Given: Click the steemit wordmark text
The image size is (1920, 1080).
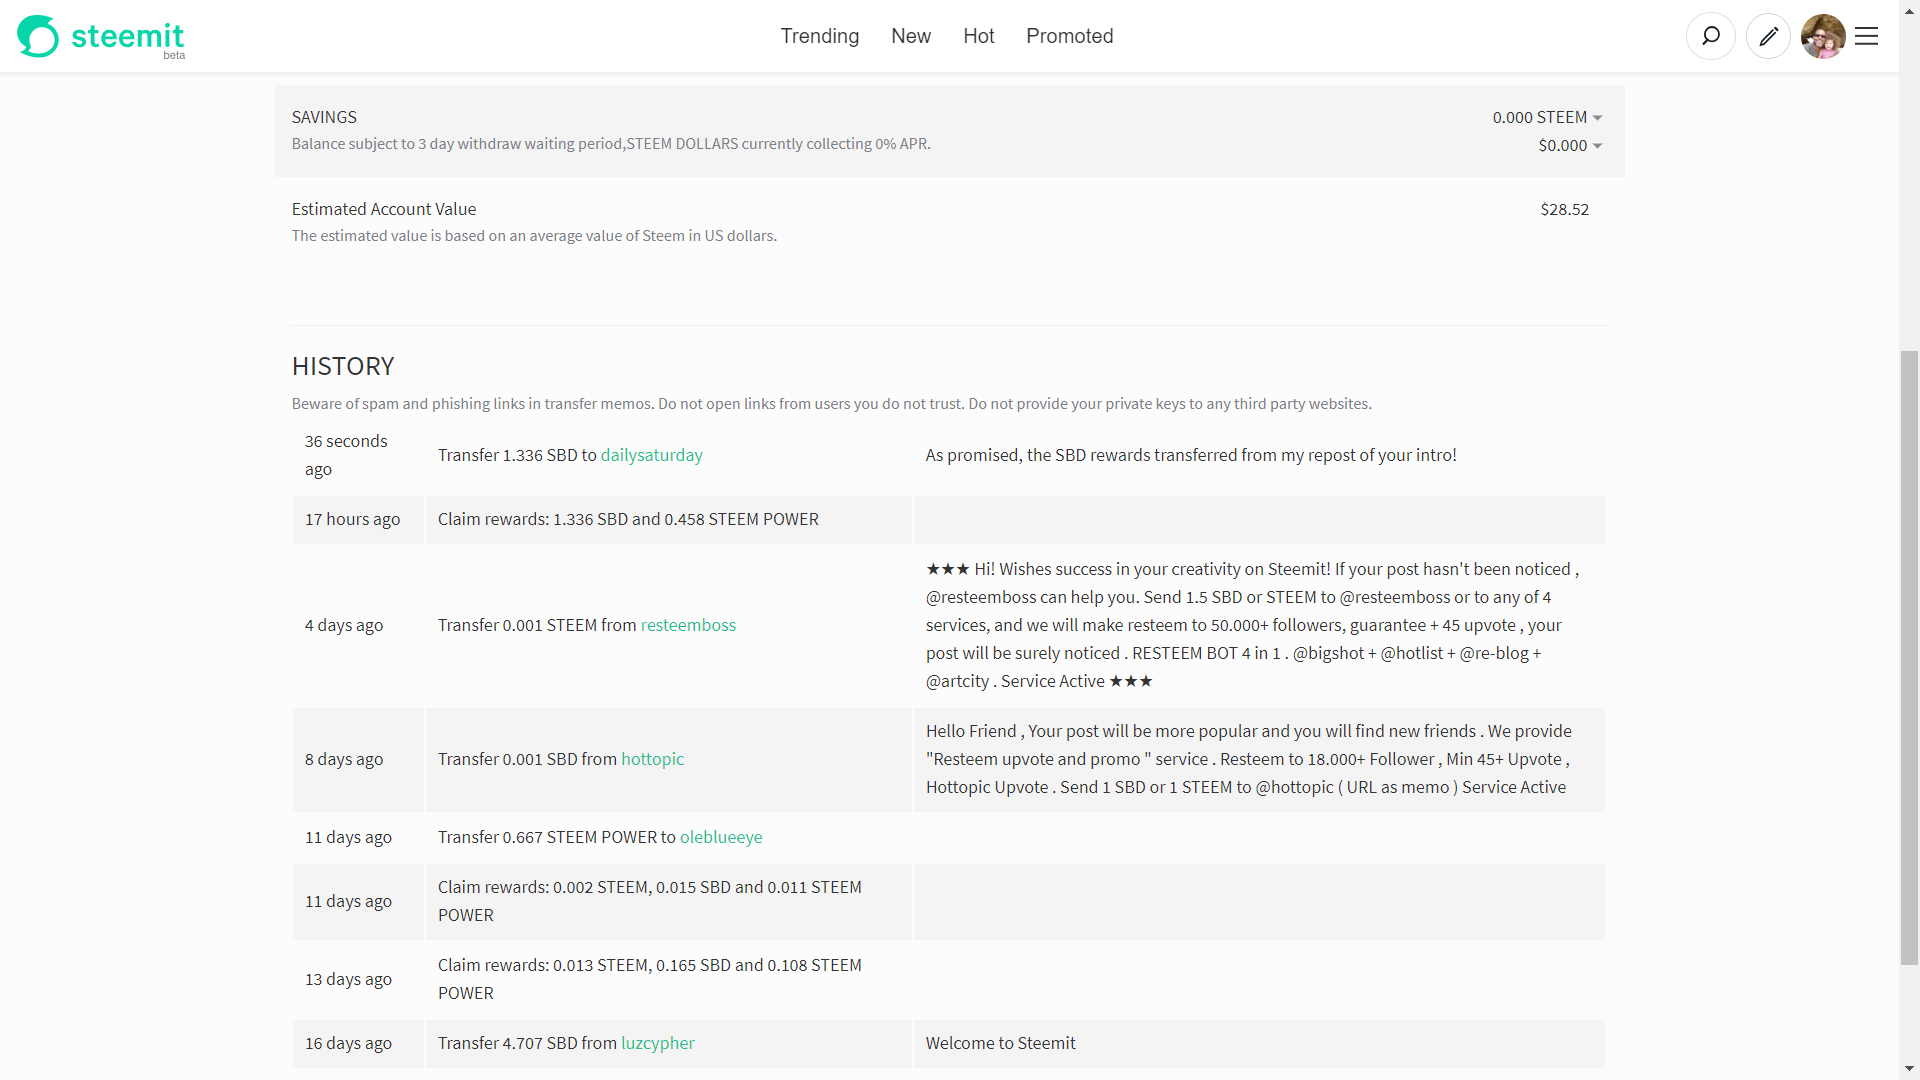Looking at the screenshot, I should 127,36.
